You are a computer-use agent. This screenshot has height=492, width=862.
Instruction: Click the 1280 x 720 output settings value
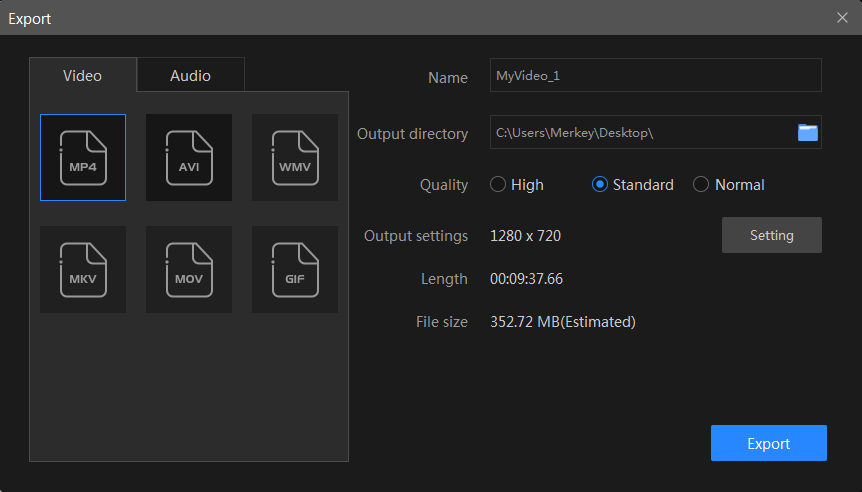point(525,236)
